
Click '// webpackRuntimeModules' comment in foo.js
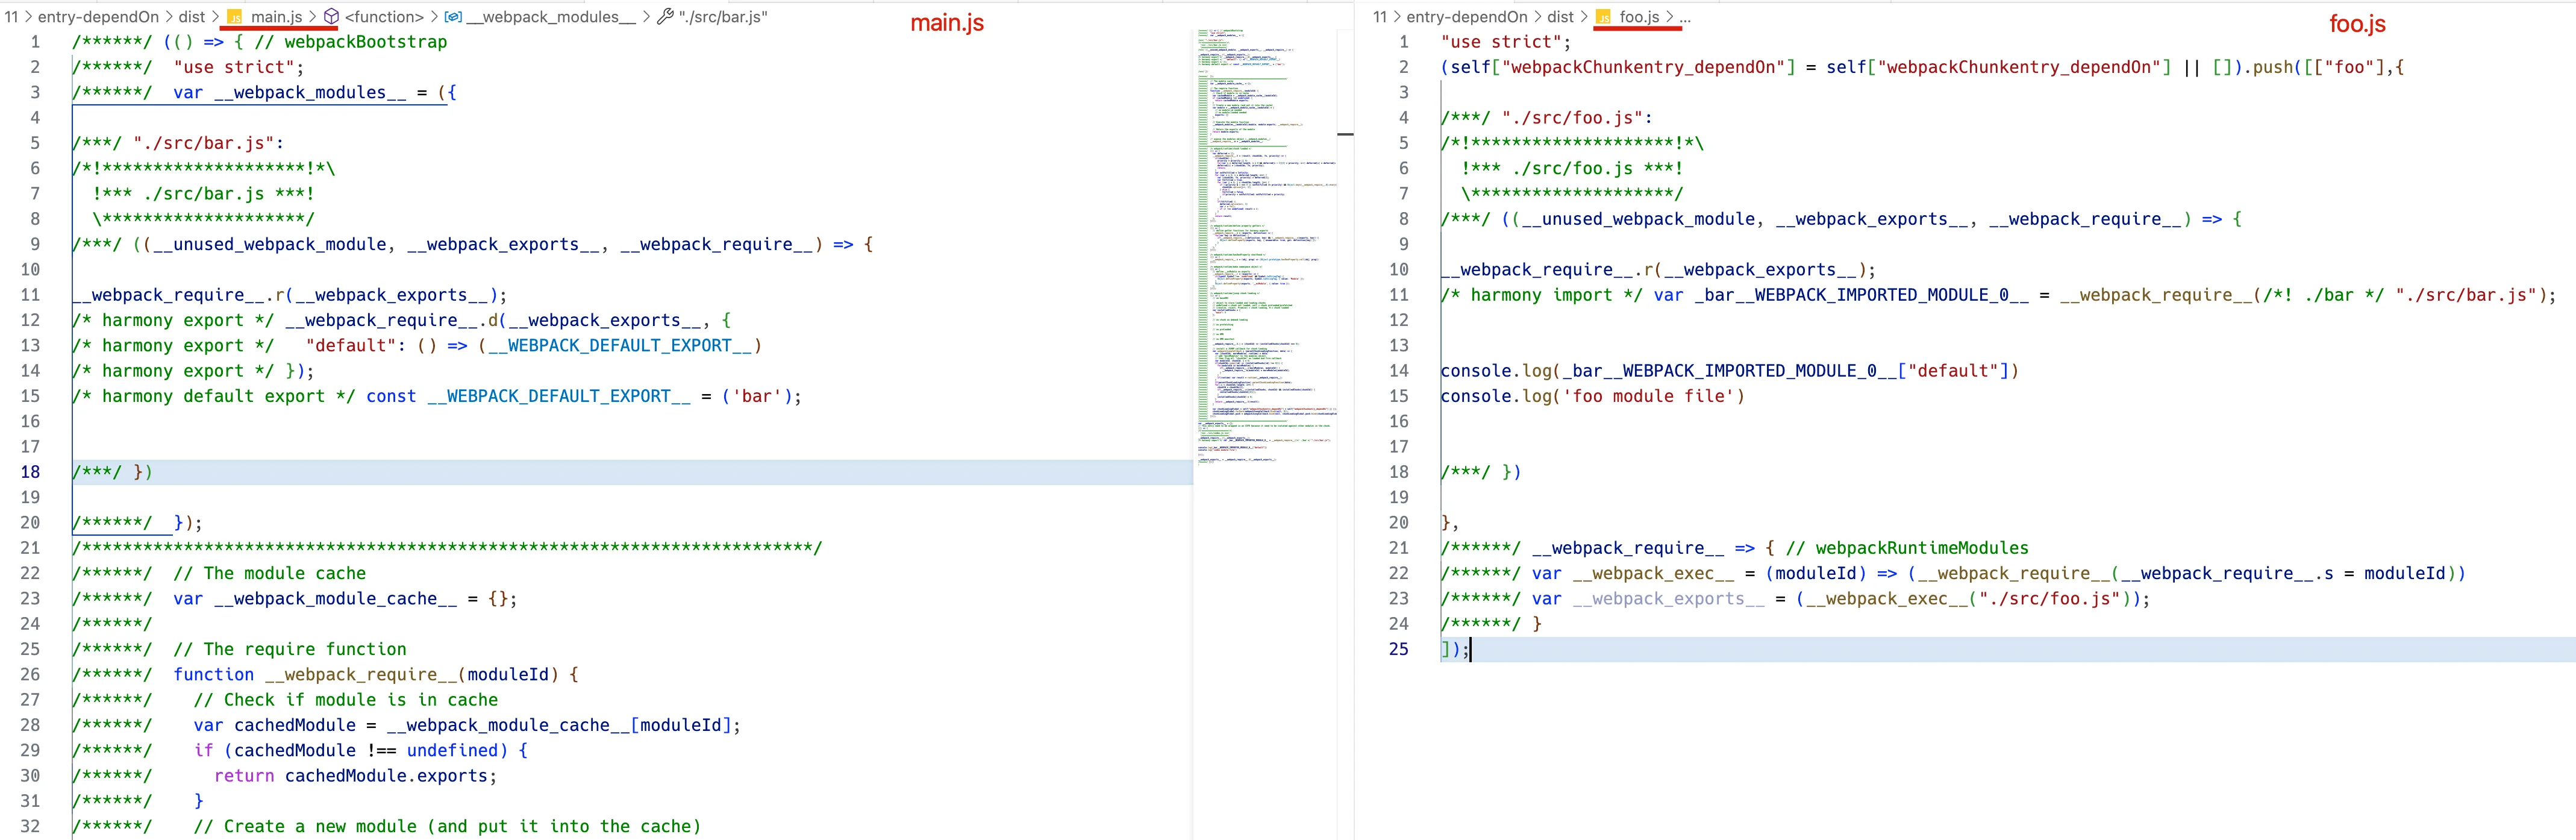1908,548
